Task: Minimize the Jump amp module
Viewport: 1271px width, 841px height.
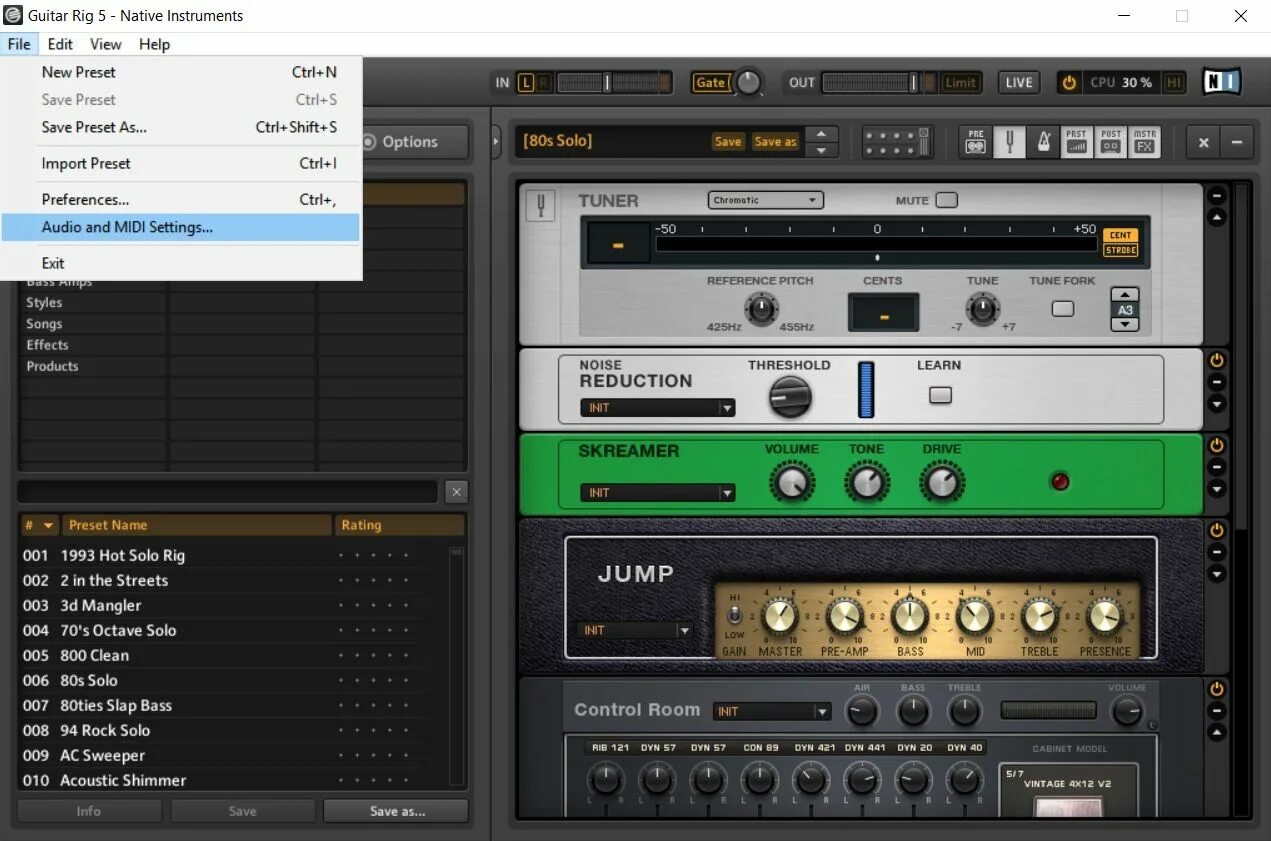Action: pyautogui.click(x=1217, y=552)
